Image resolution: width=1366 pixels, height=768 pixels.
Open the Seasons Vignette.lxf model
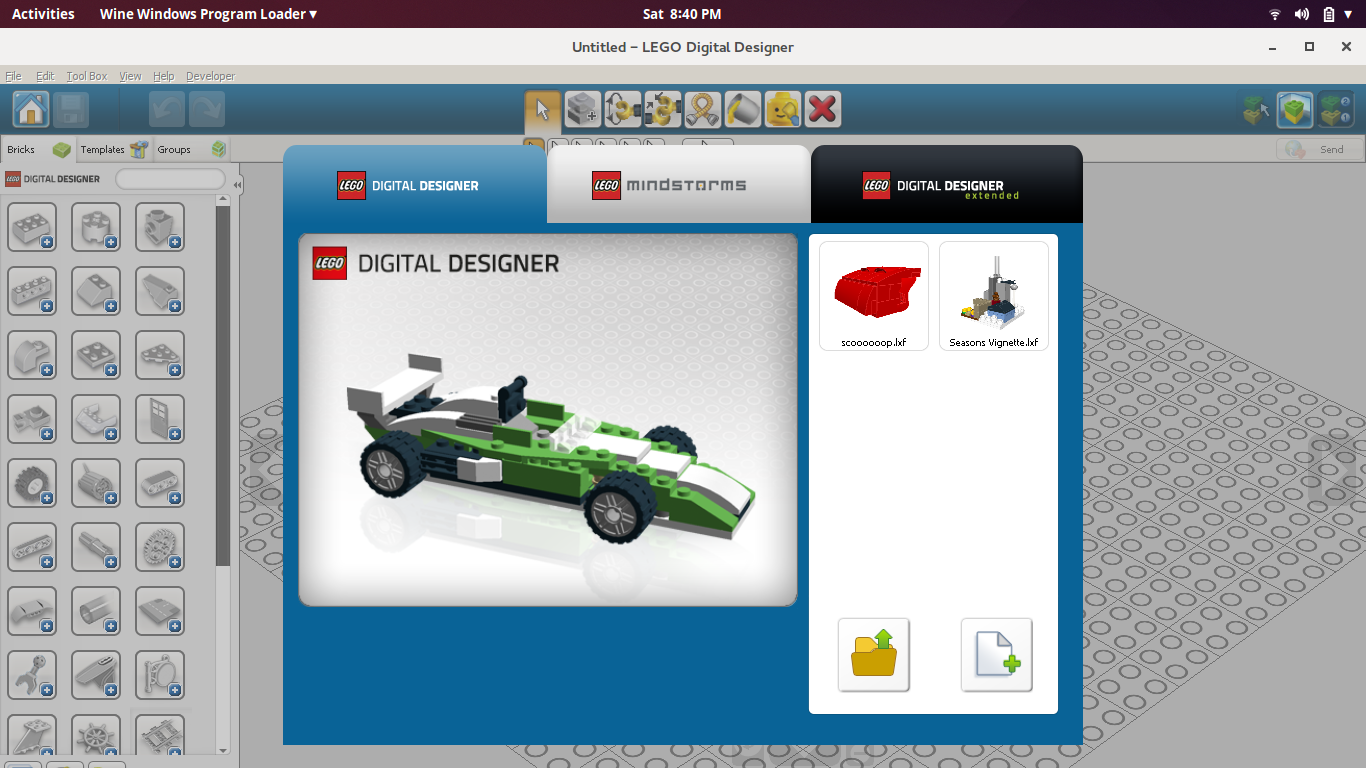[993, 296]
